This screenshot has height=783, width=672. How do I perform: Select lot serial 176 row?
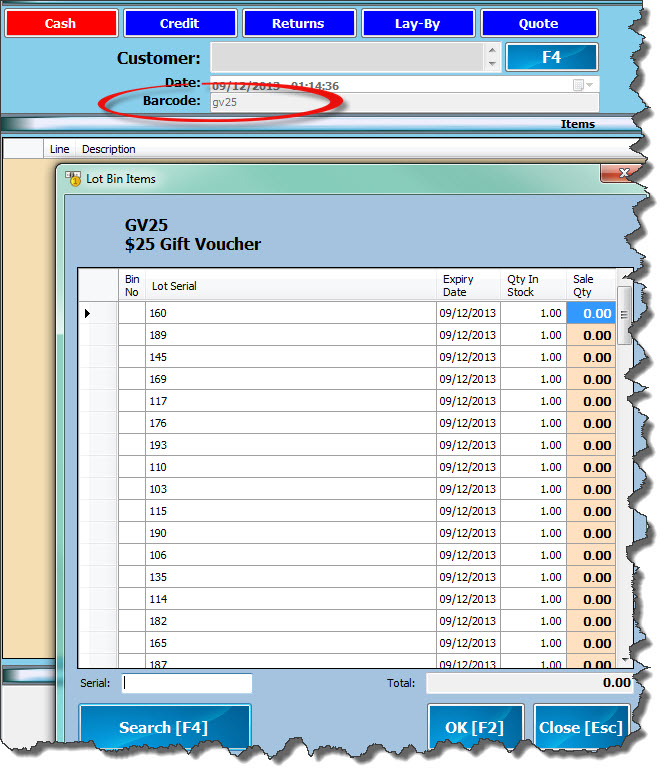346,423
